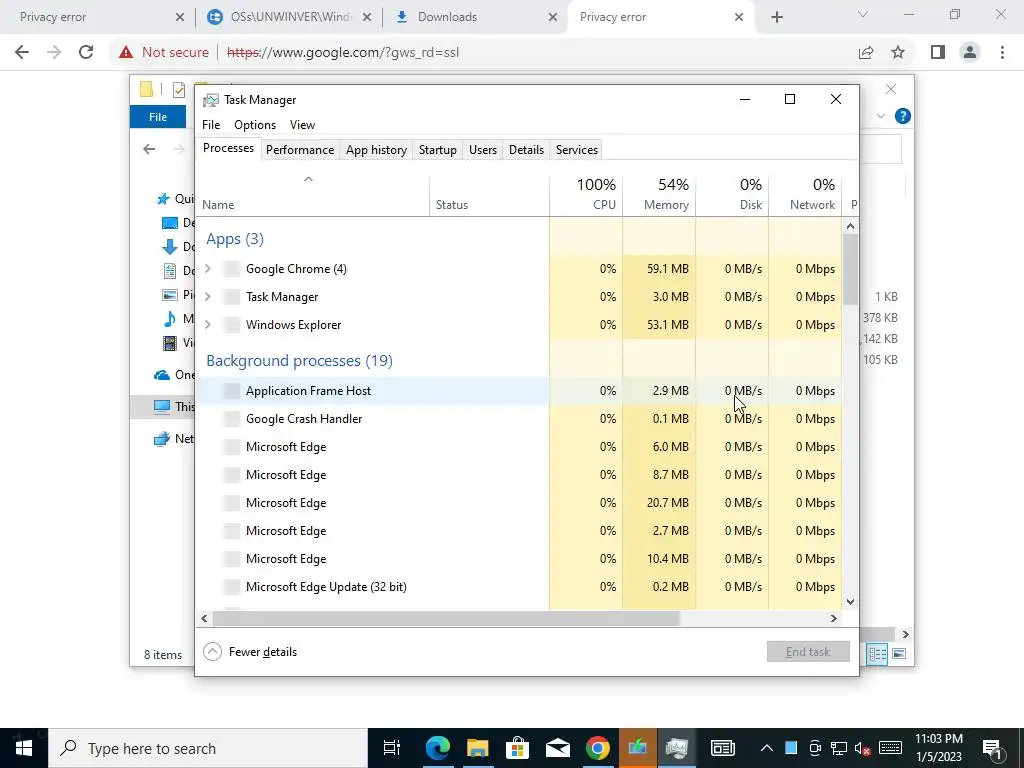Show hidden system tray icons
This screenshot has height=768, width=1024.
(767, 748)
